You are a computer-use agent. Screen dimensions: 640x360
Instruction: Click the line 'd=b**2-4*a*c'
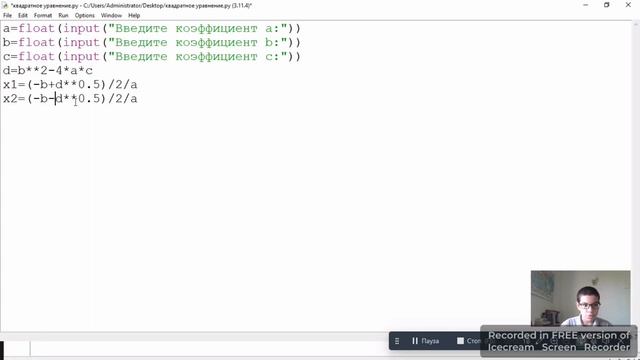(48, 71)
